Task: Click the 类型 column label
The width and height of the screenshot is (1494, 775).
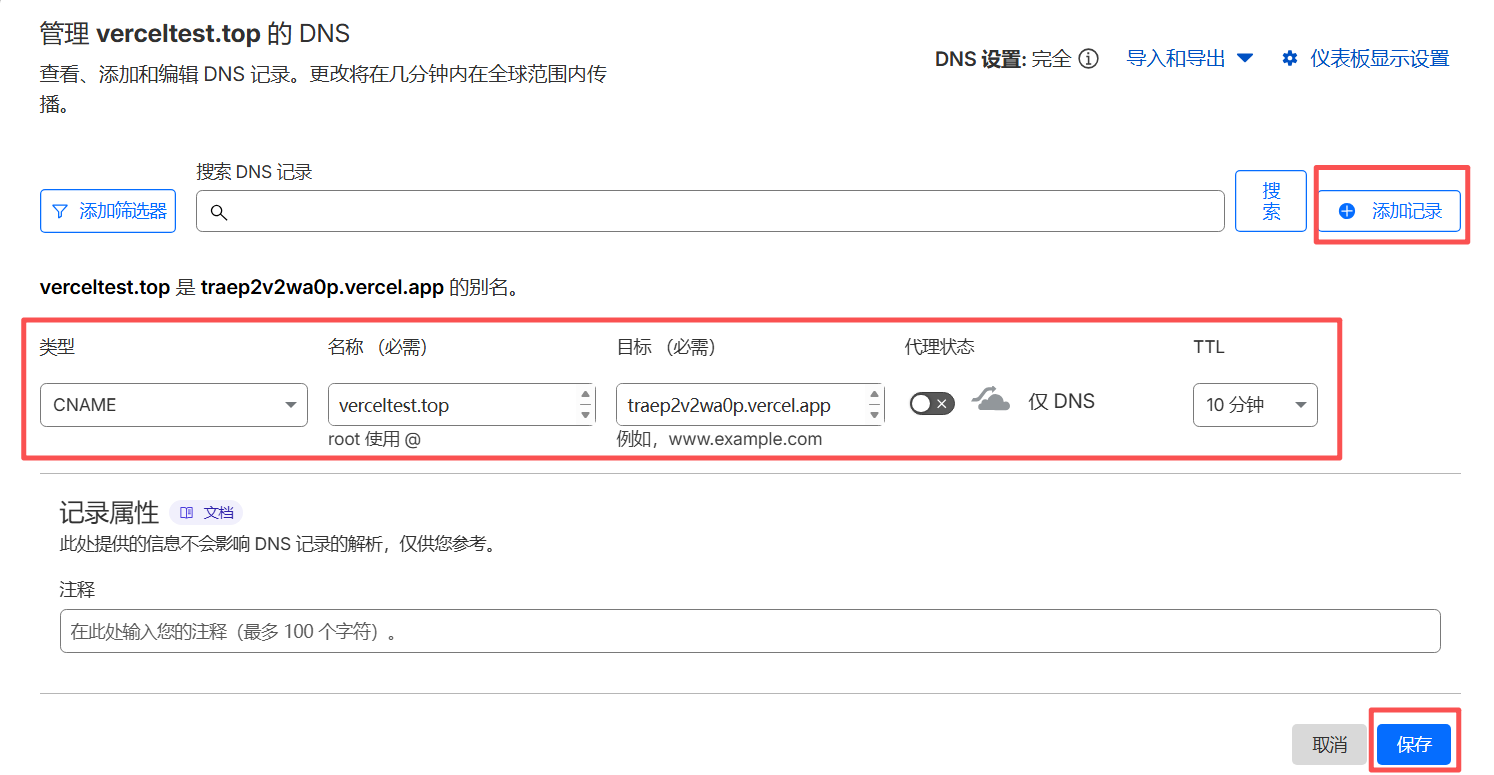Action: (57, 347)
